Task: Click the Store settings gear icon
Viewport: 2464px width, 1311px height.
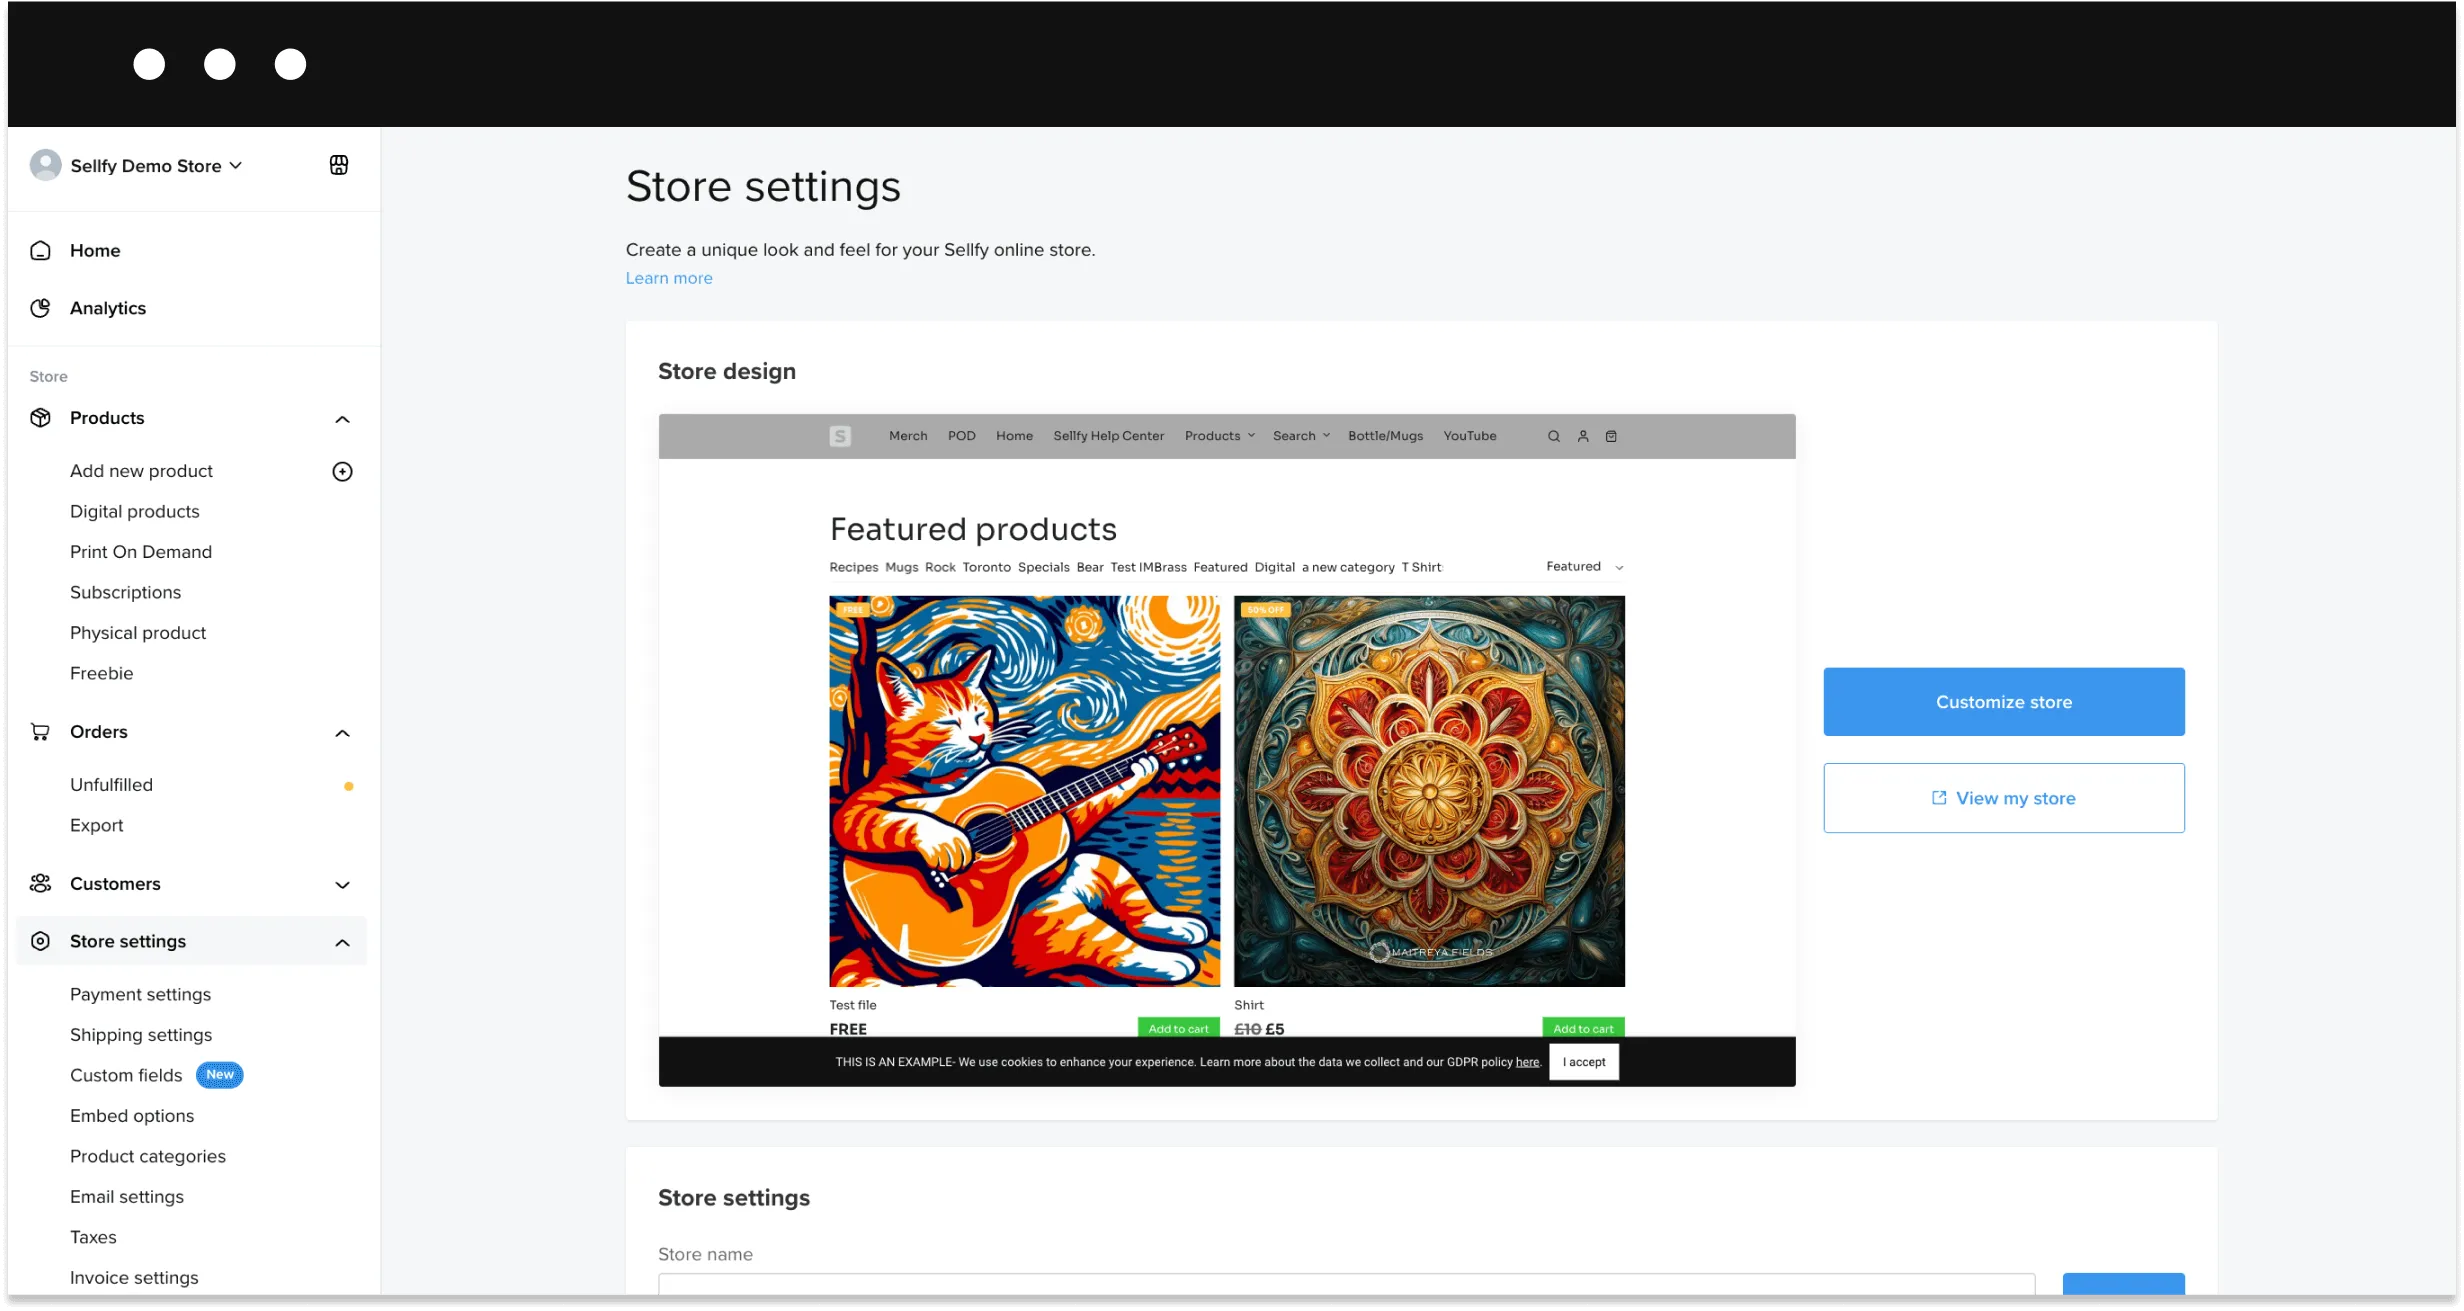Action: click(40, 941)
